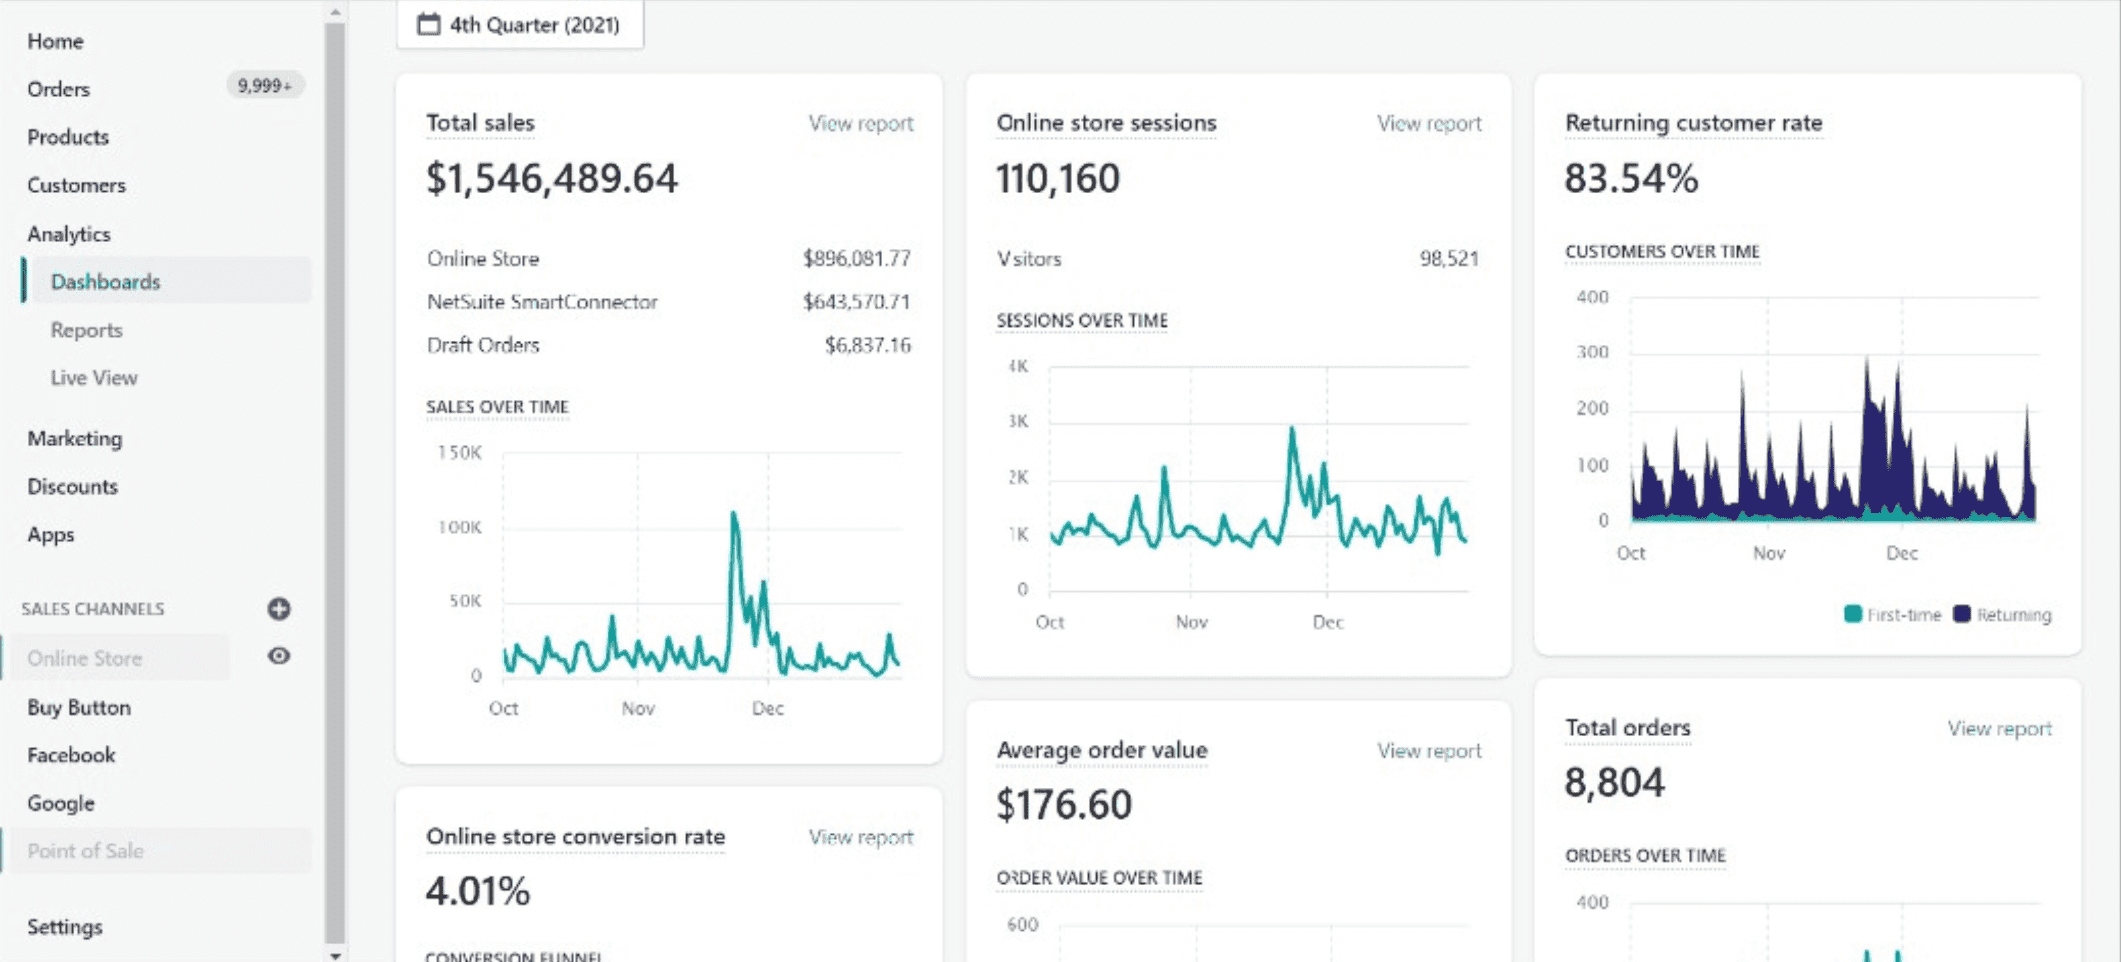The image size is (2121, 962).
Task: Add a new sales channel plus icon
Action: [279, 609]
